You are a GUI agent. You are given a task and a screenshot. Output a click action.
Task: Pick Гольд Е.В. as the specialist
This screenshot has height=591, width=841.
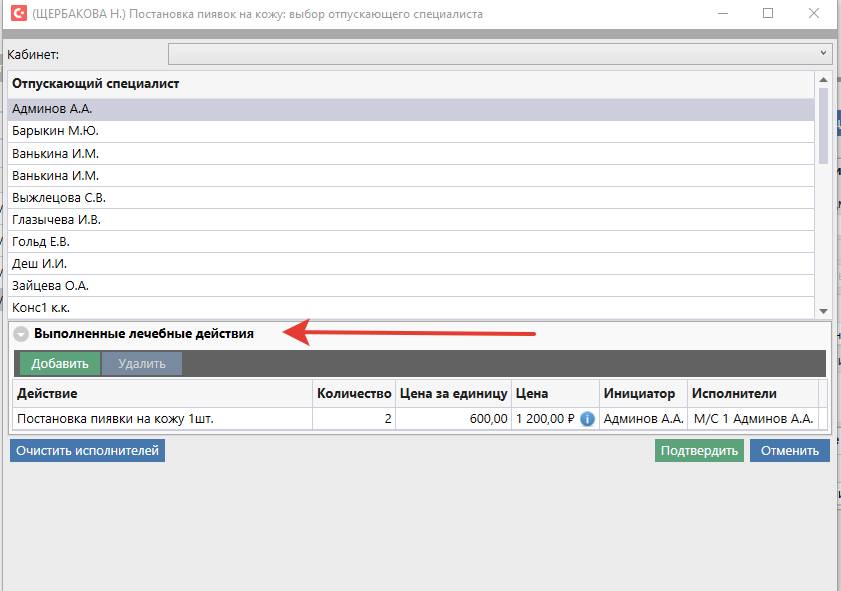coord(41,241)
